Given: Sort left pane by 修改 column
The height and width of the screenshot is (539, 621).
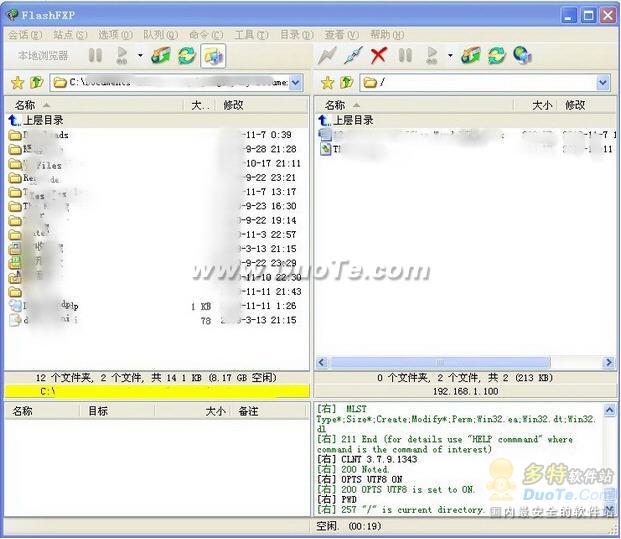Looking at the screenshot, I should [x=261, y=105].
